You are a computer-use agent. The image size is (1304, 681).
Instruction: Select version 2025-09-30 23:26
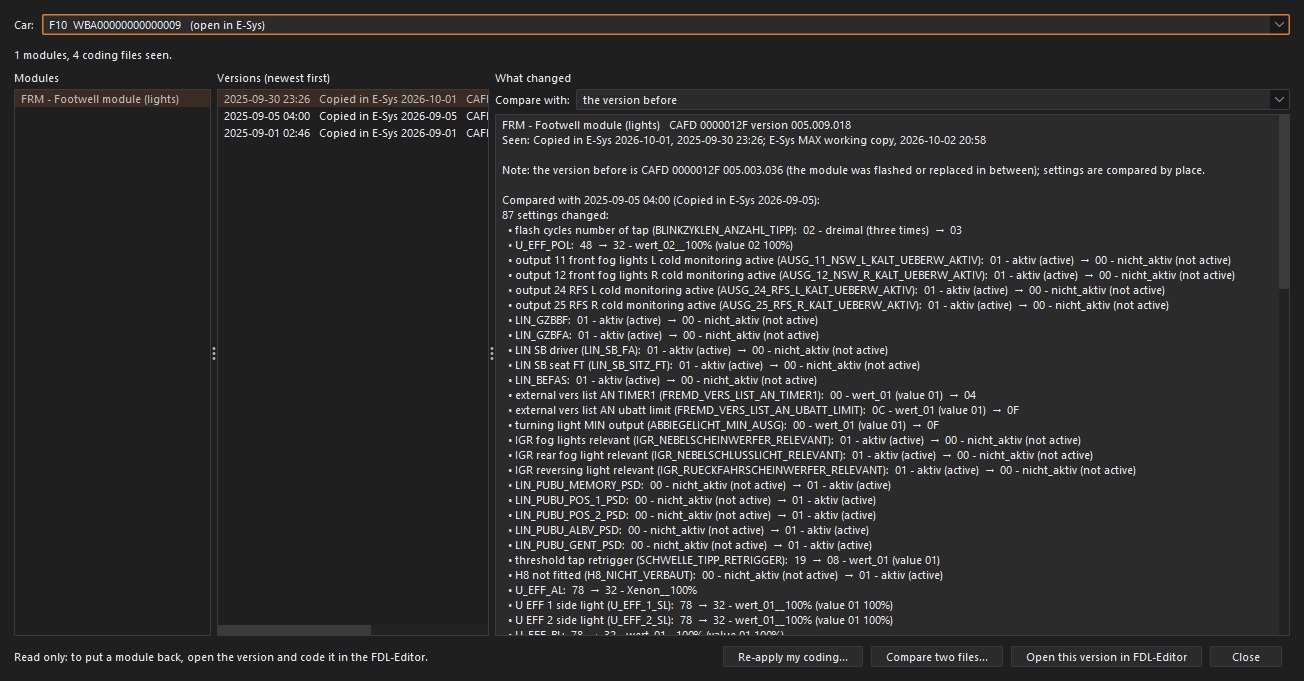click(353, 99)
